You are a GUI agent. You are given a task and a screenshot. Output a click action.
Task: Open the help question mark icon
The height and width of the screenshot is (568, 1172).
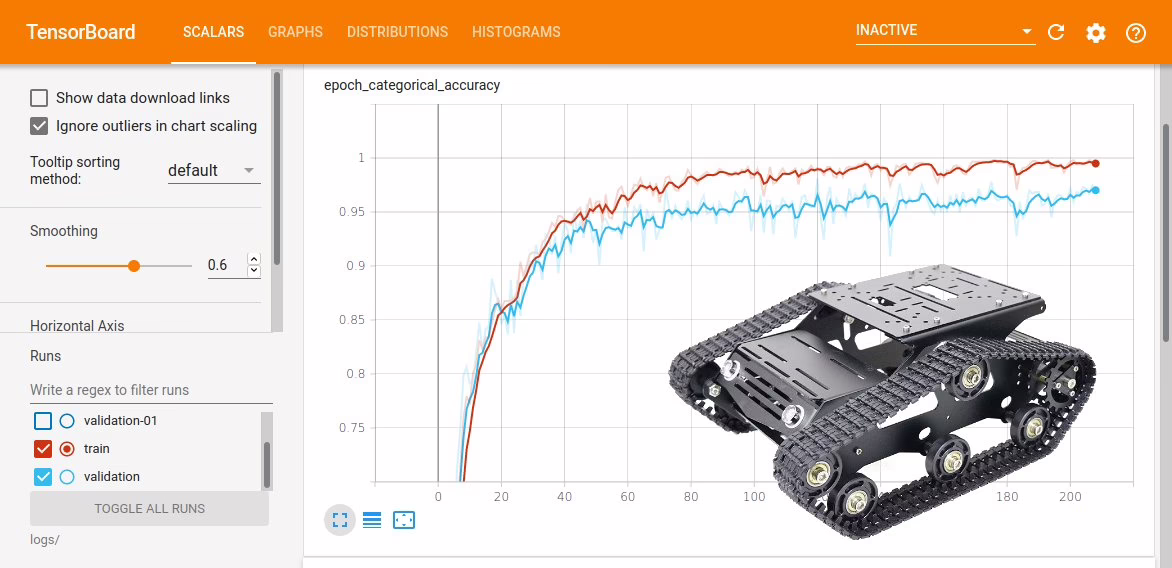(x=1136, y=33)
